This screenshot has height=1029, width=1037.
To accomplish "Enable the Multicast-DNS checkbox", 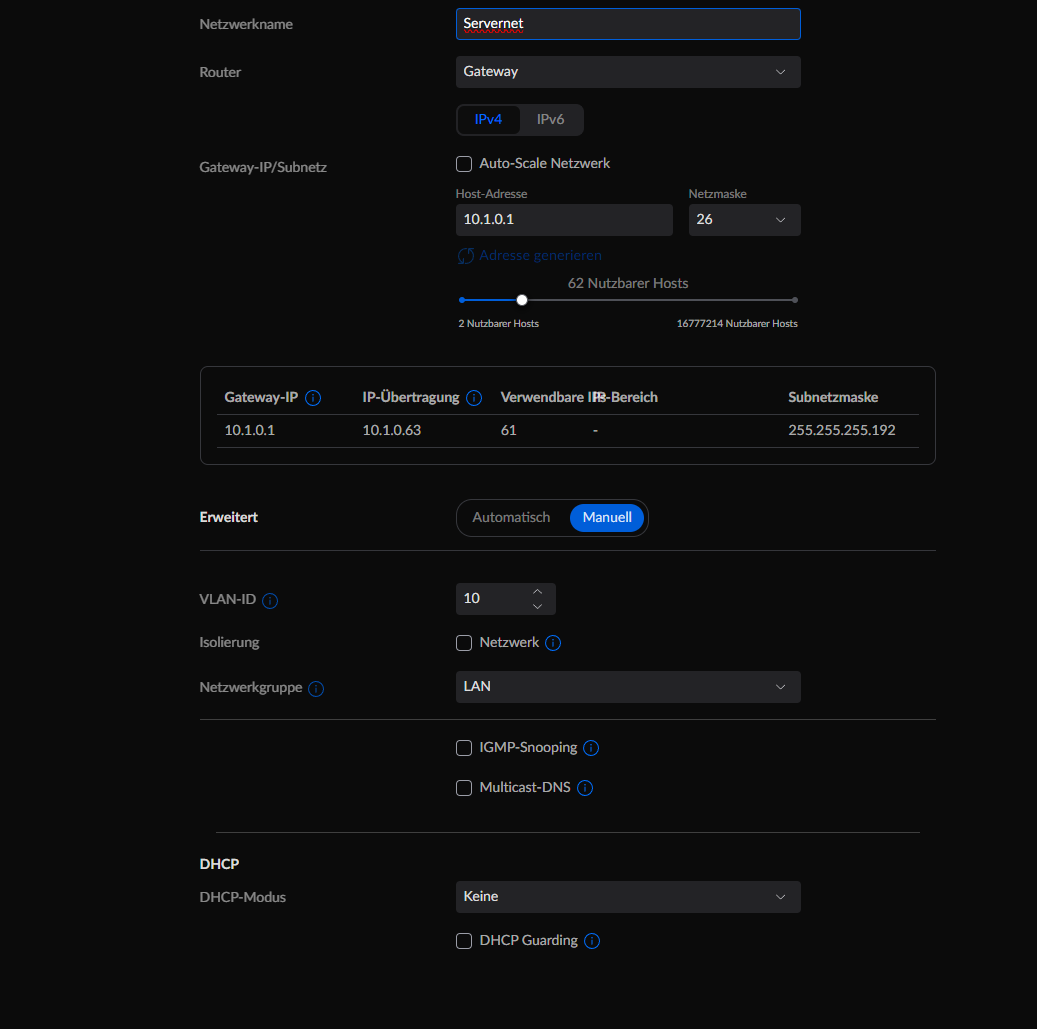I will tap(464, 788).
